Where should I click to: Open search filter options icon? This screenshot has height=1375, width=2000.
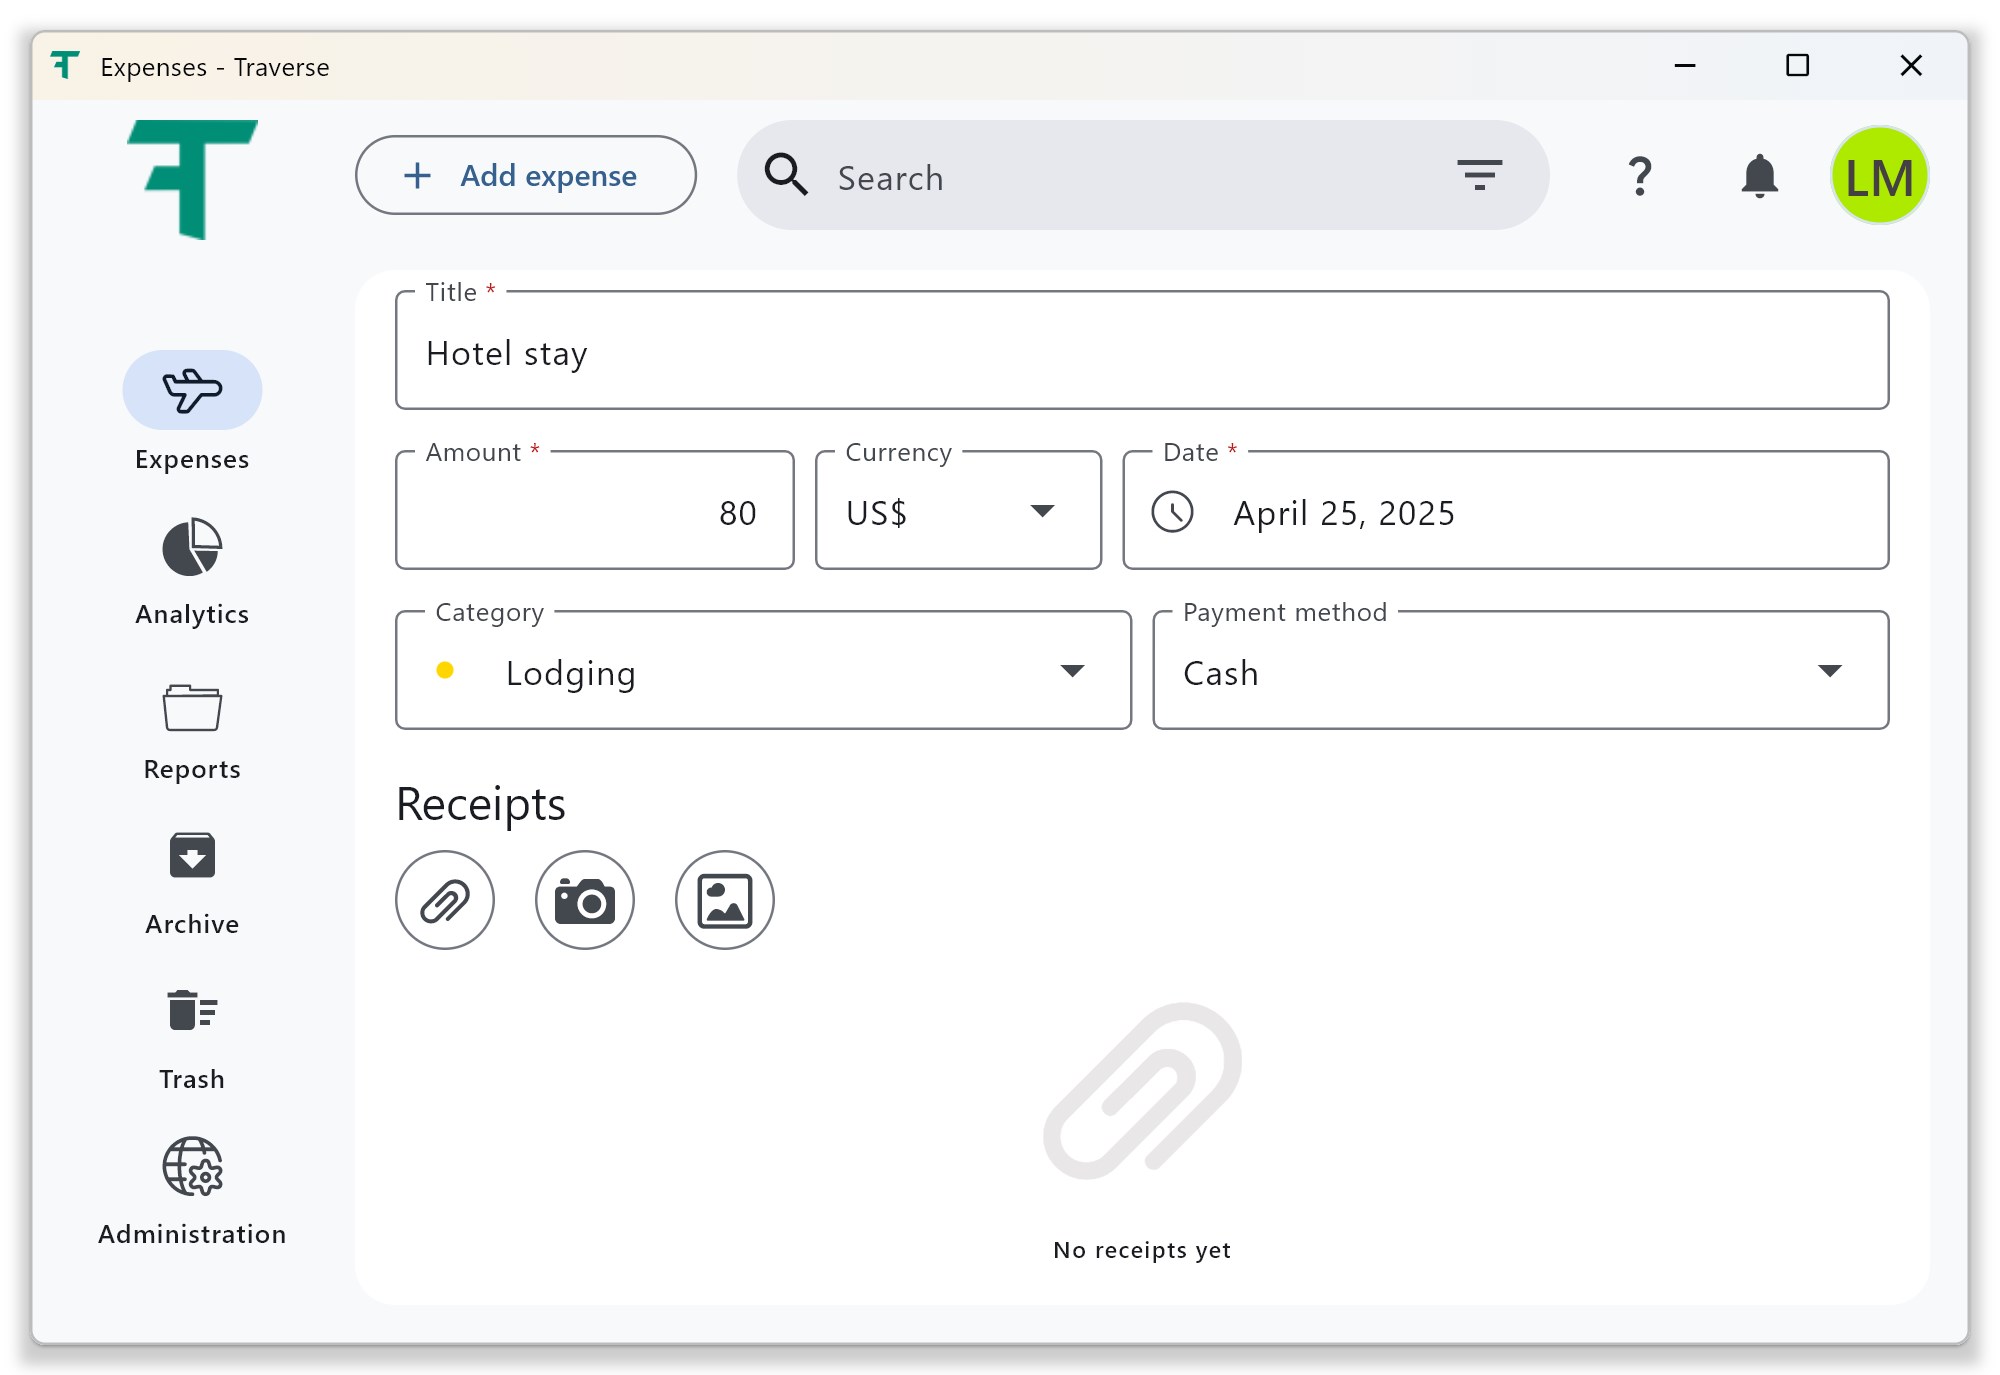click(1479, 175)
